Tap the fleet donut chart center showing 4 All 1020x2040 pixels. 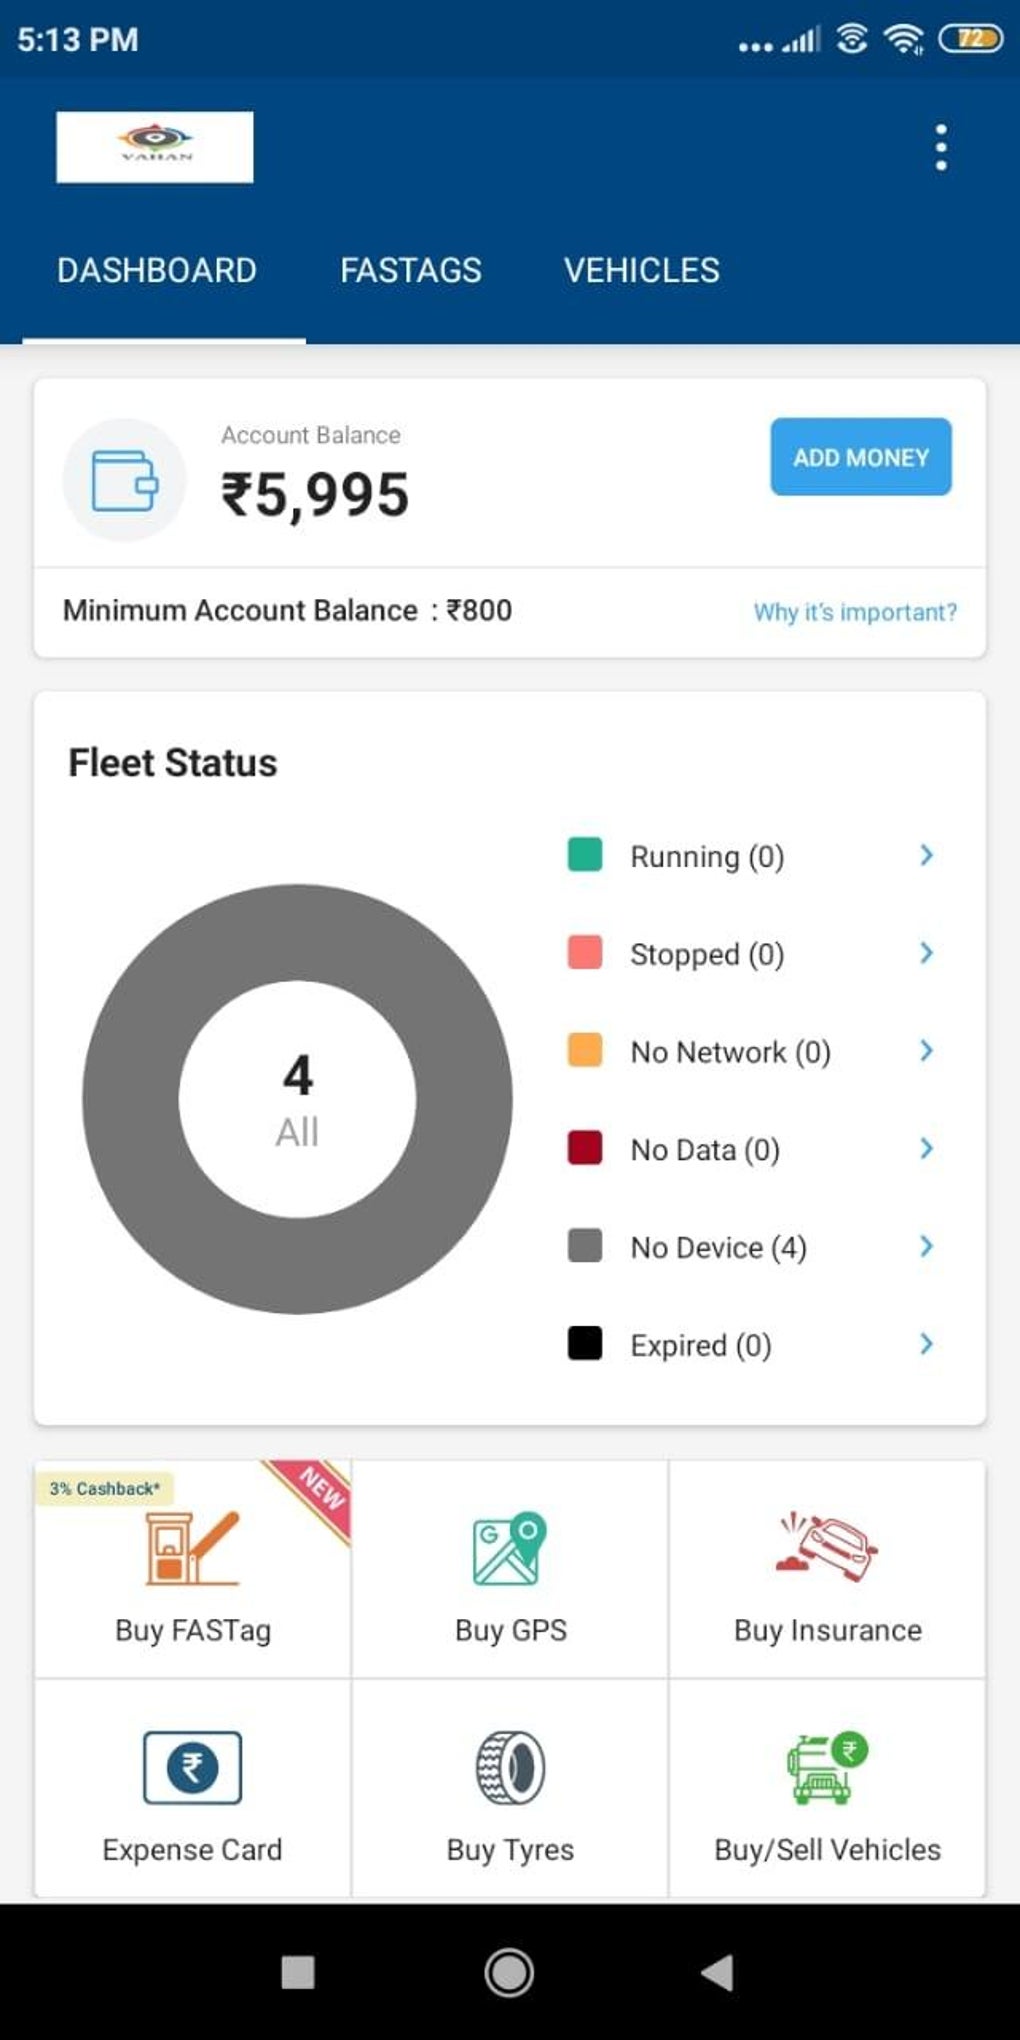[x=297, y=1099]
